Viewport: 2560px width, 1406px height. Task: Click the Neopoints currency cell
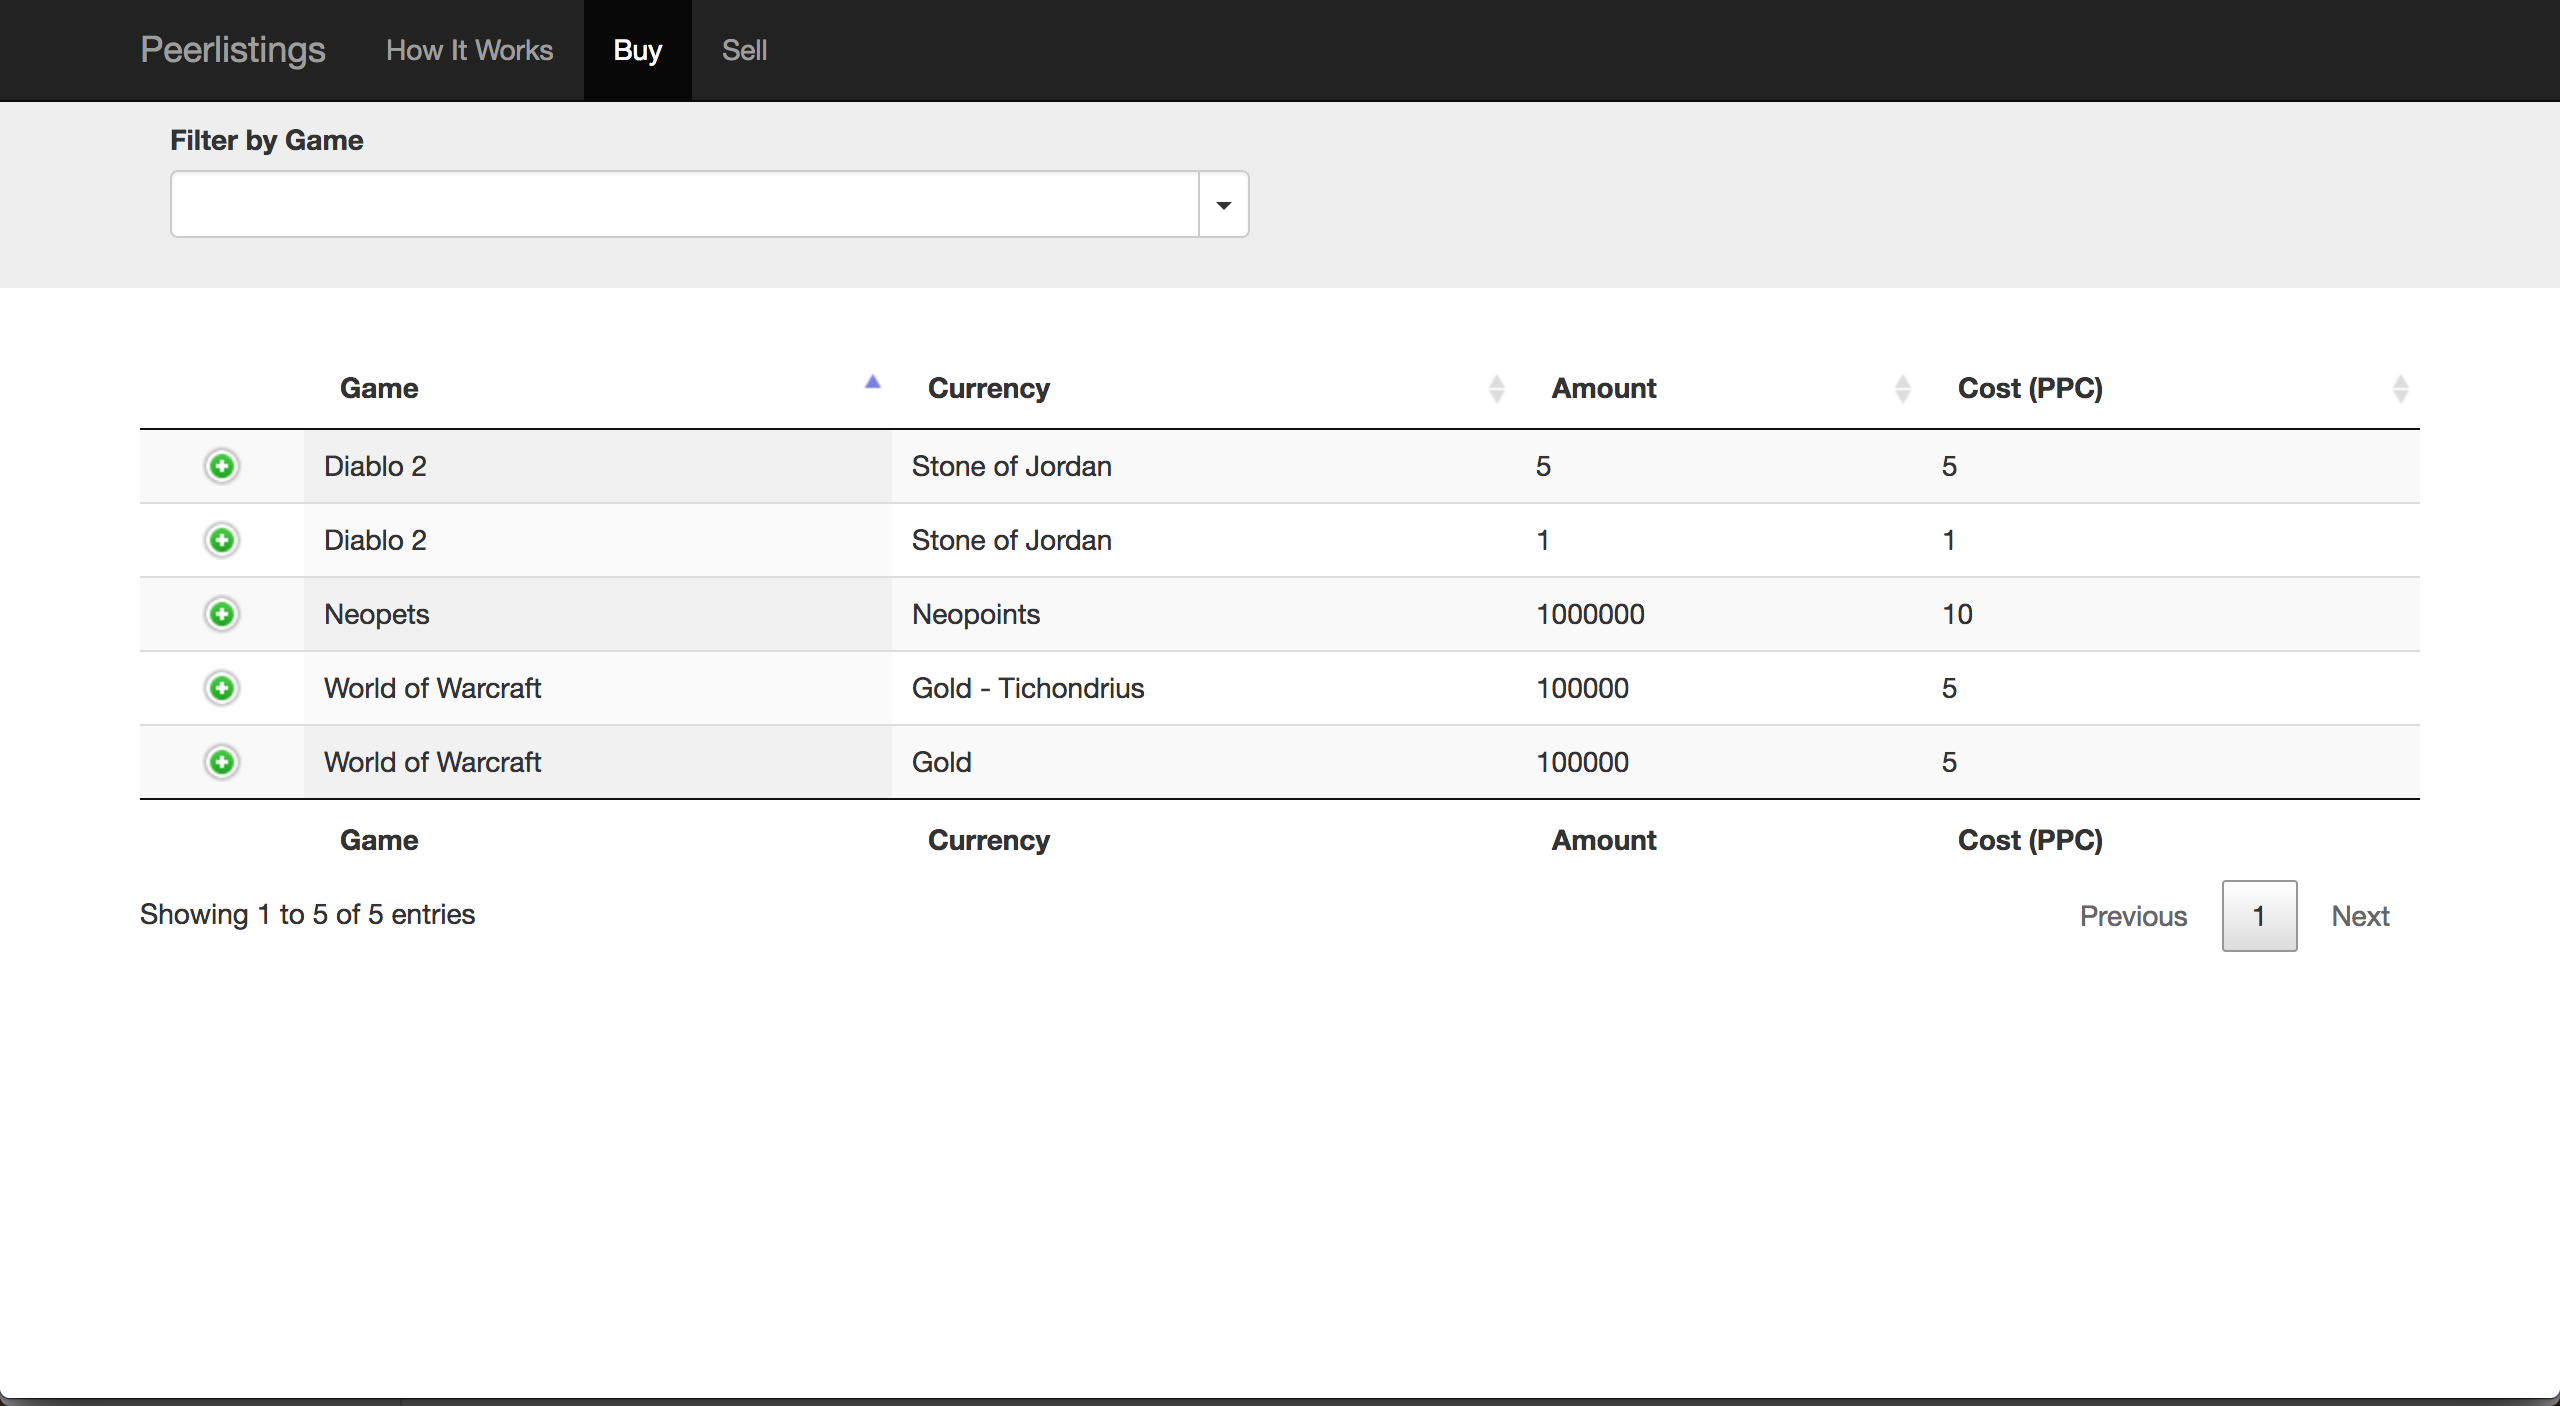[x=976, y=614]
